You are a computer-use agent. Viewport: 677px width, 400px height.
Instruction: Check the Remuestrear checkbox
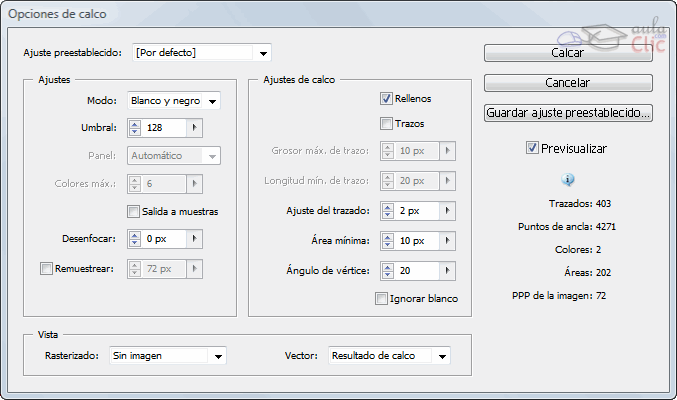[46, 268]
